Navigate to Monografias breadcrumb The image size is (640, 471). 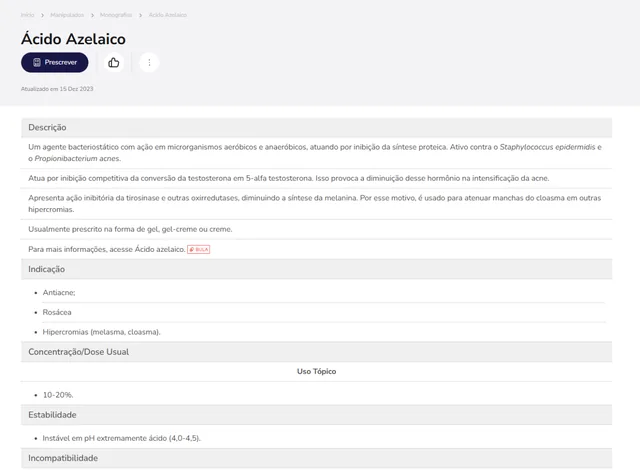tap(116, 15)
